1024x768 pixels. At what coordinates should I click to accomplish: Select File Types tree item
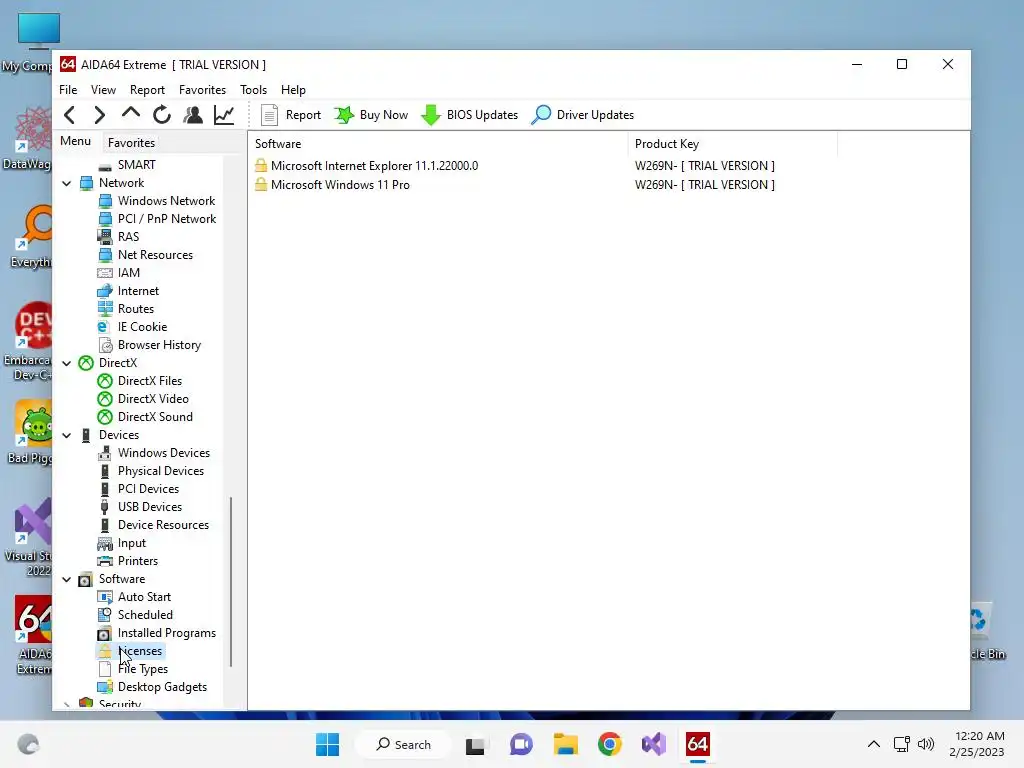(x=143, y=669)
